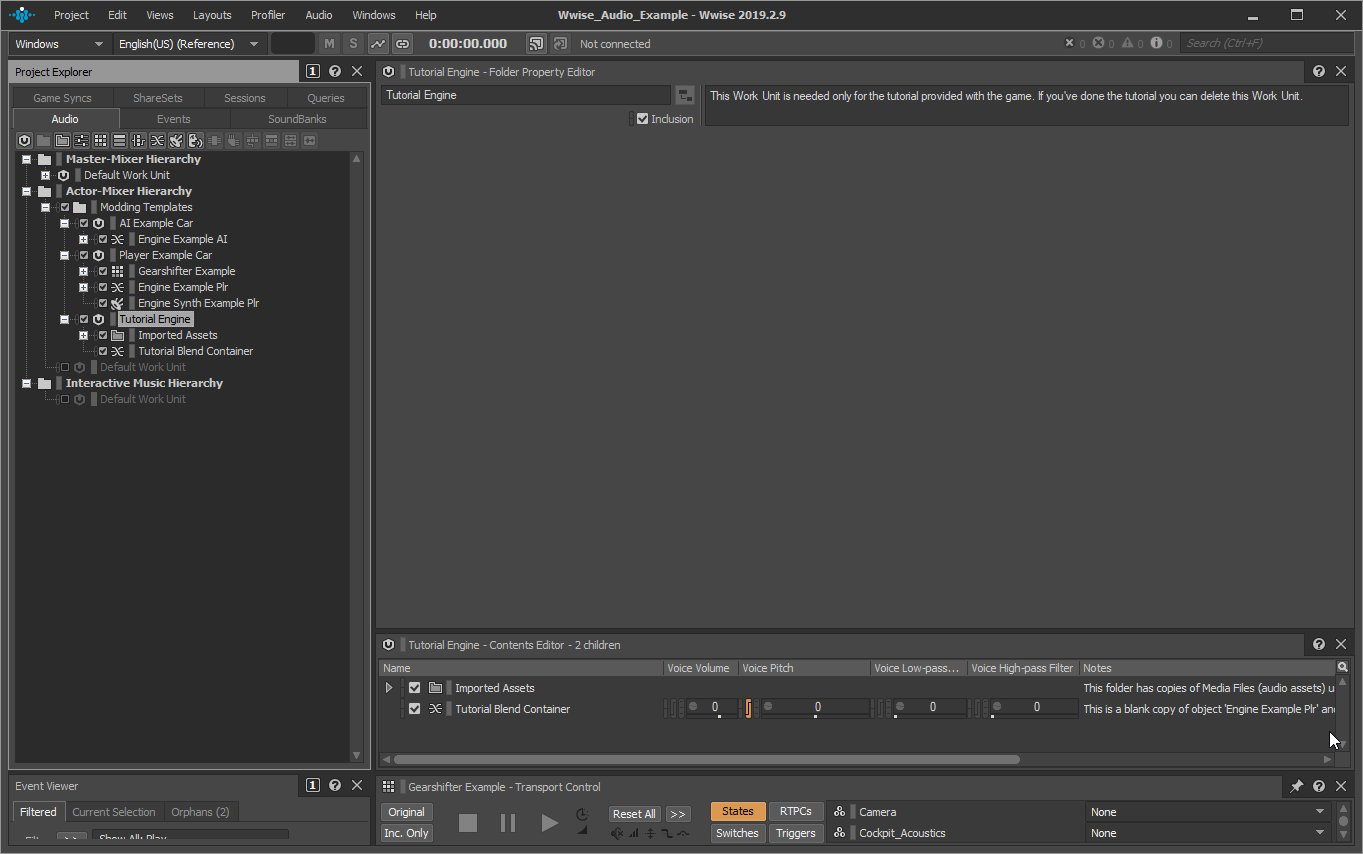The height and width of the screenshot is (854, 1363).
Task: Pause playback in Transport Control
Action: click(508, 822)
